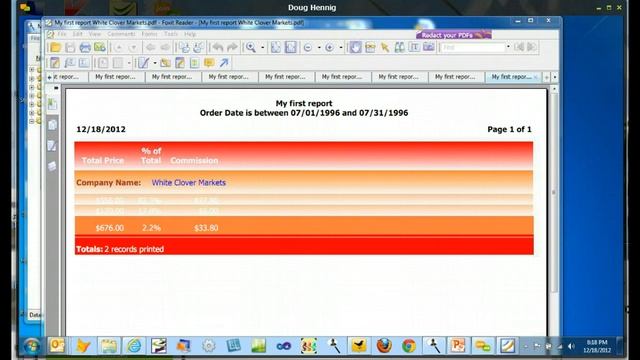Click the Save disk icon in toolbar
This screenshot has height=360, width=640.
[x=70, y=48]
